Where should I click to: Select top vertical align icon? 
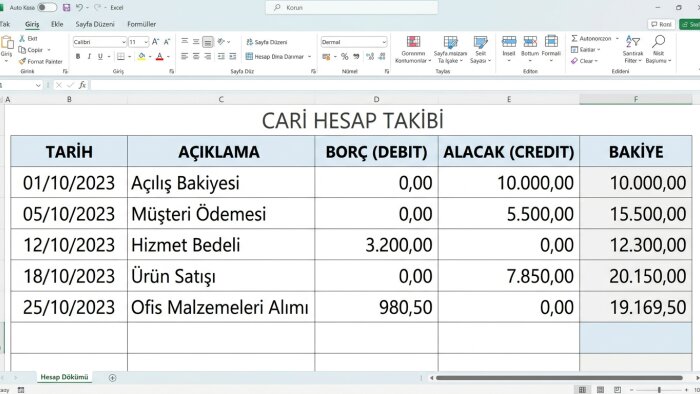[x=184, y=42]
